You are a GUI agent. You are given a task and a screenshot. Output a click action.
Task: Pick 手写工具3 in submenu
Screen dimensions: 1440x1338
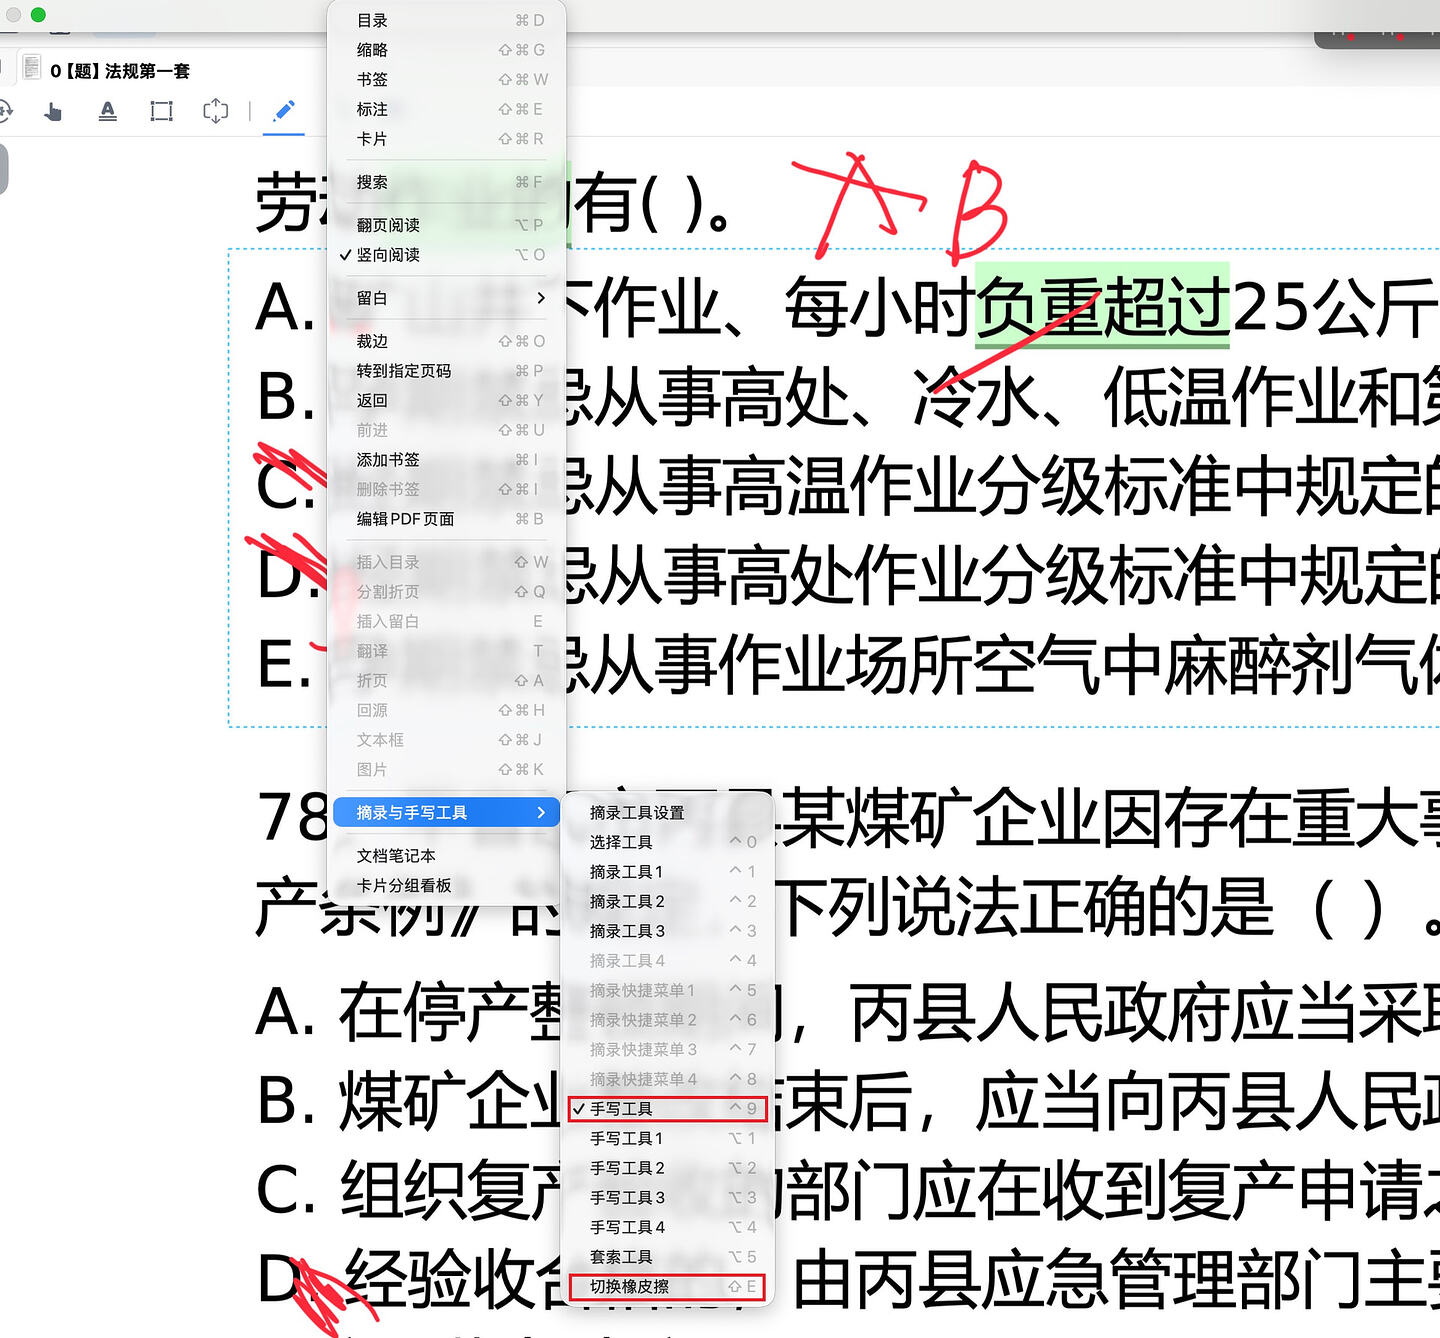coord(667,1197)
